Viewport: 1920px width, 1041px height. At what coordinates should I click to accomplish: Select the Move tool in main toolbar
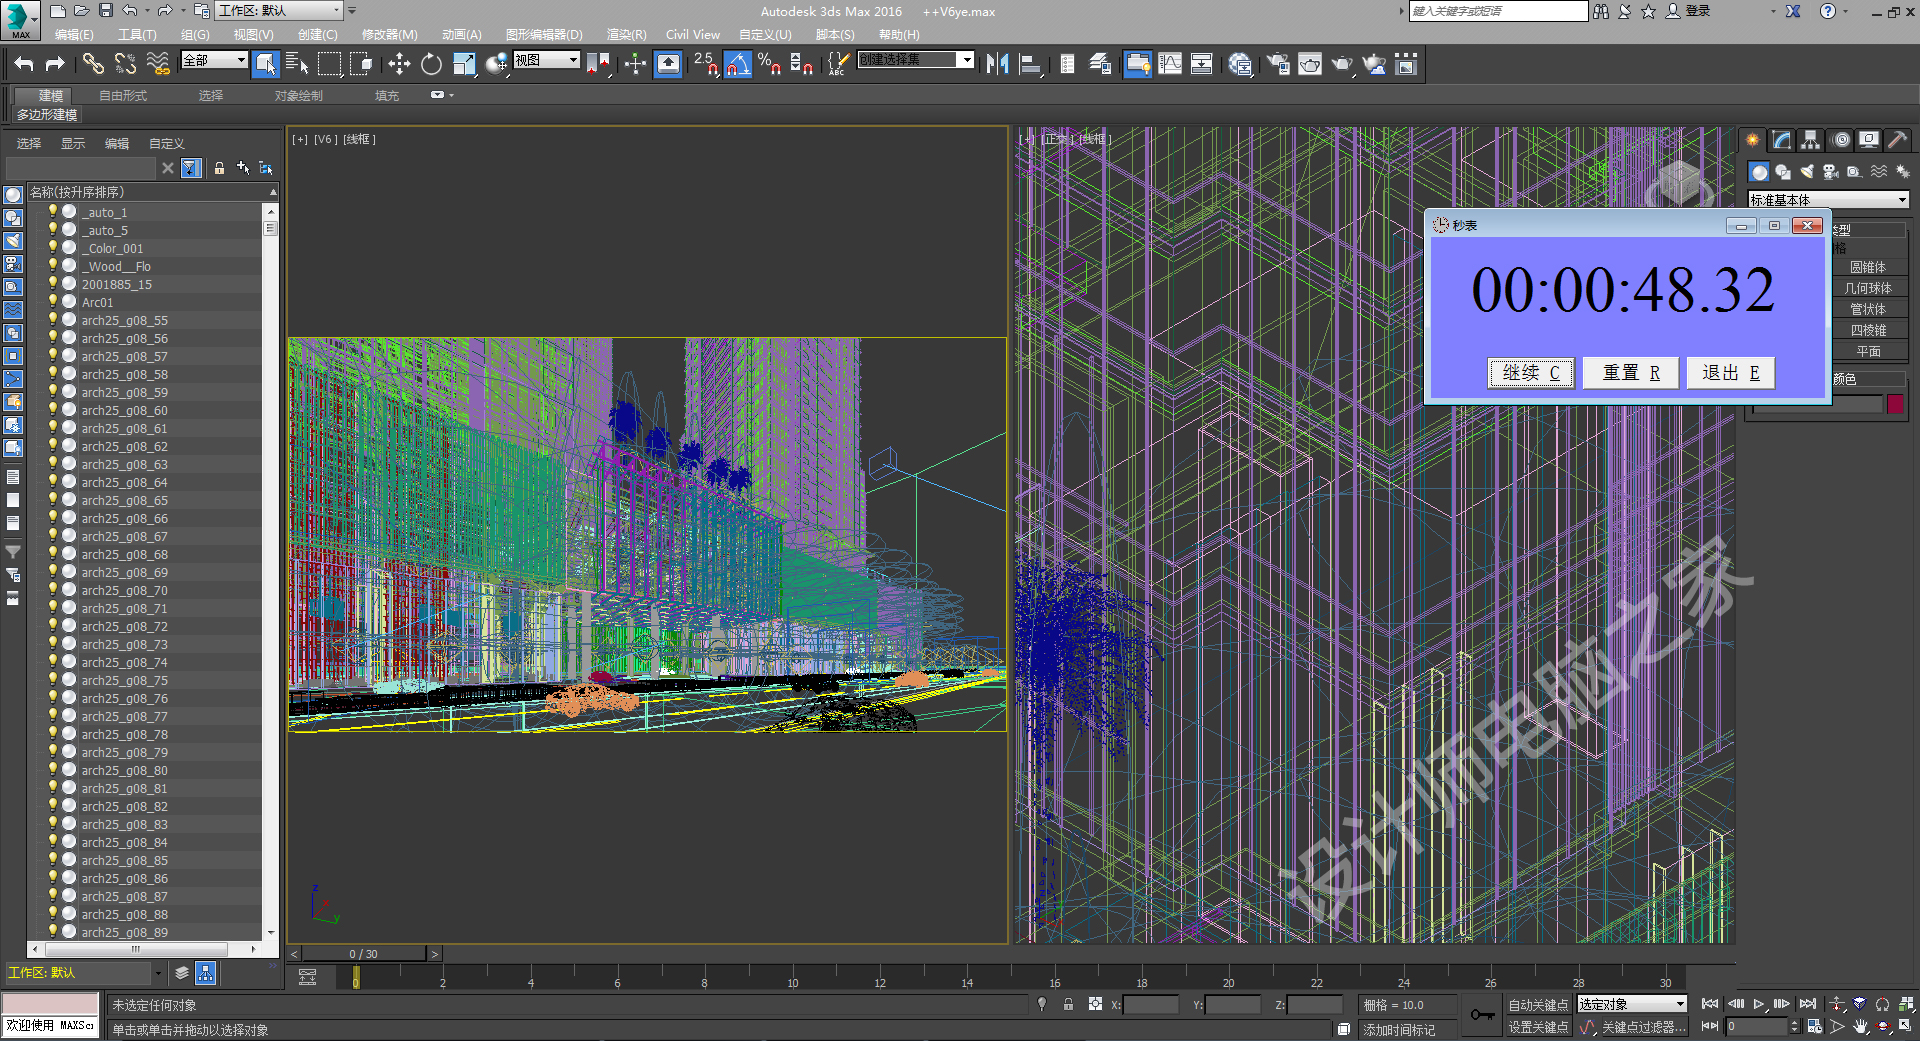[x=399, y=65]
